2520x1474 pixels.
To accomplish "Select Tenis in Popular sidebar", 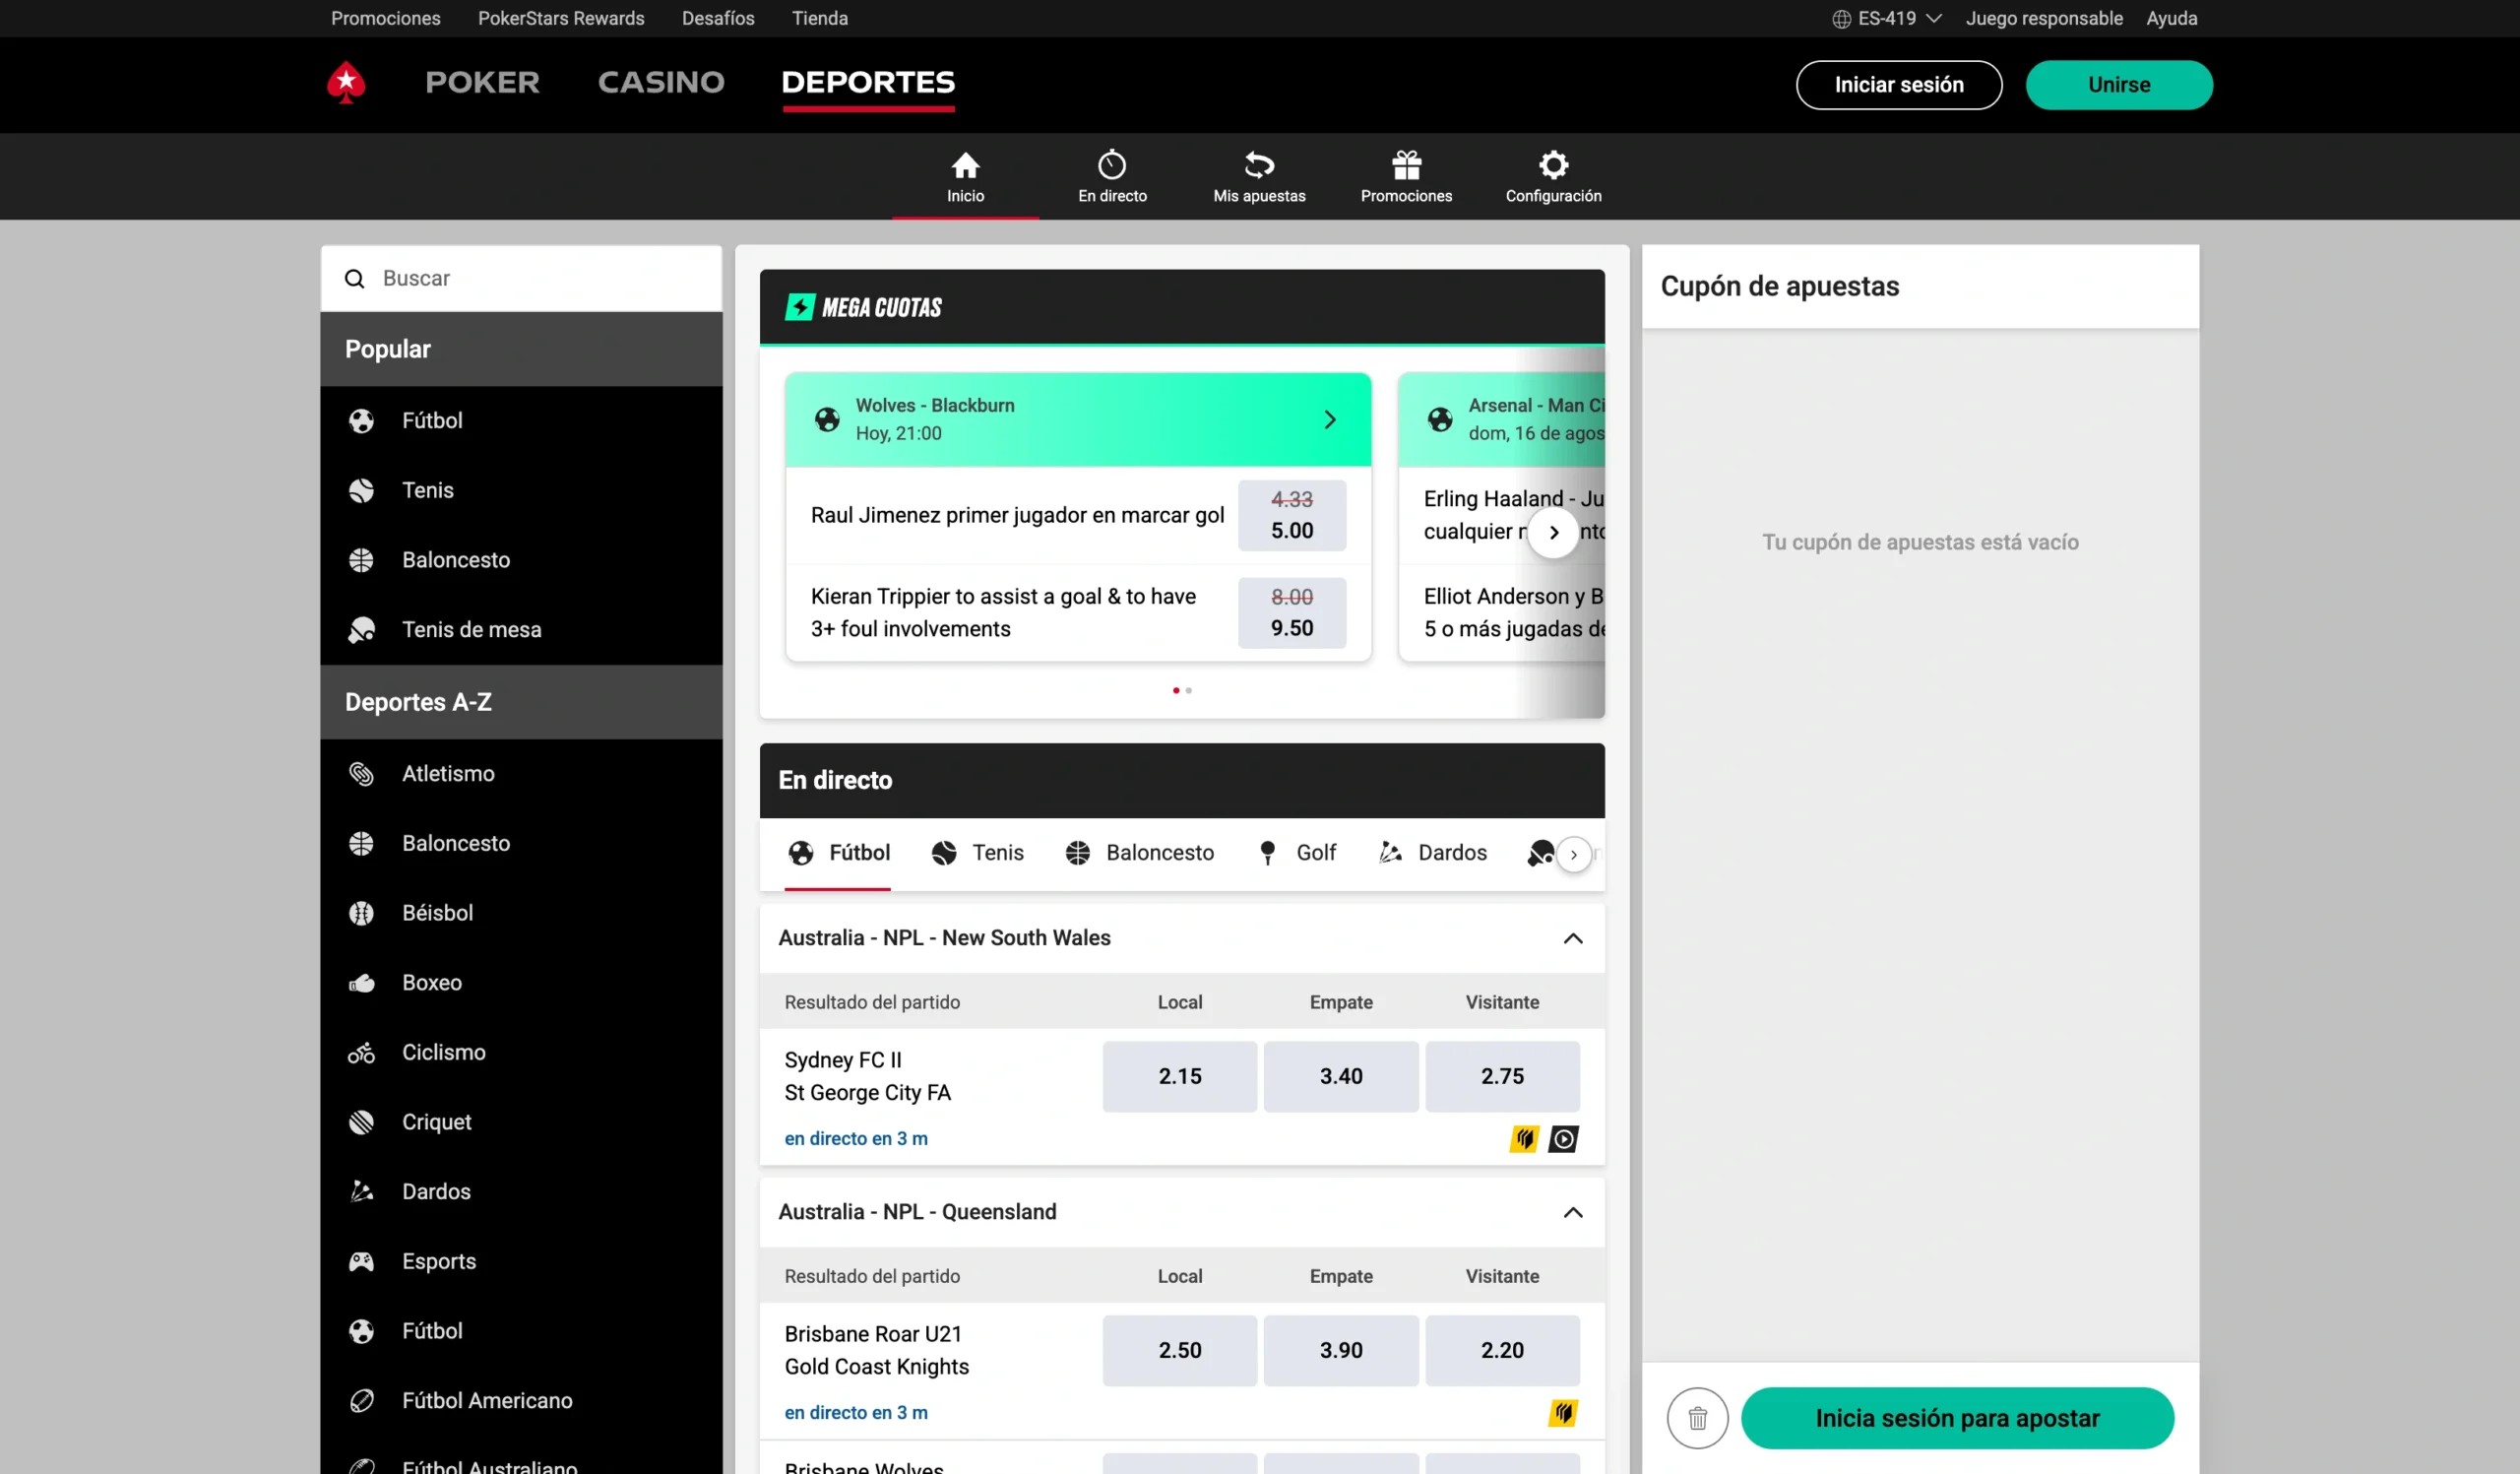I will click(x=521, y=490).
